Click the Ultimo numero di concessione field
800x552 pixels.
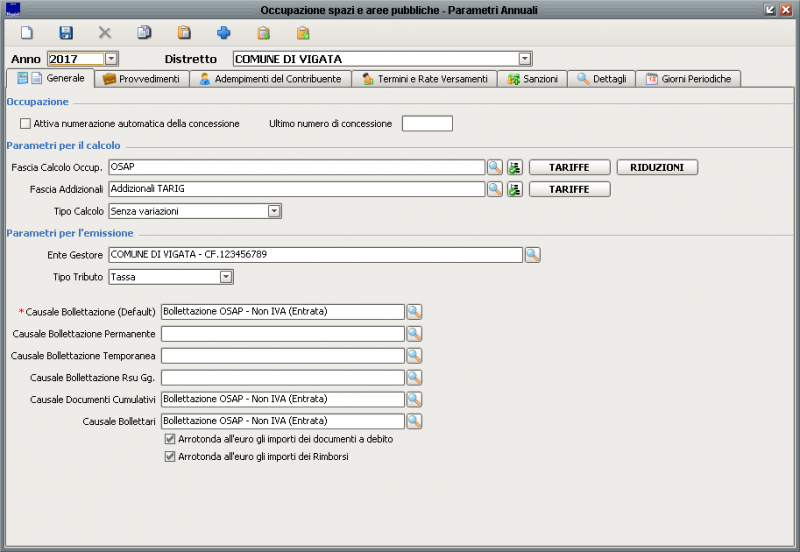427,124
